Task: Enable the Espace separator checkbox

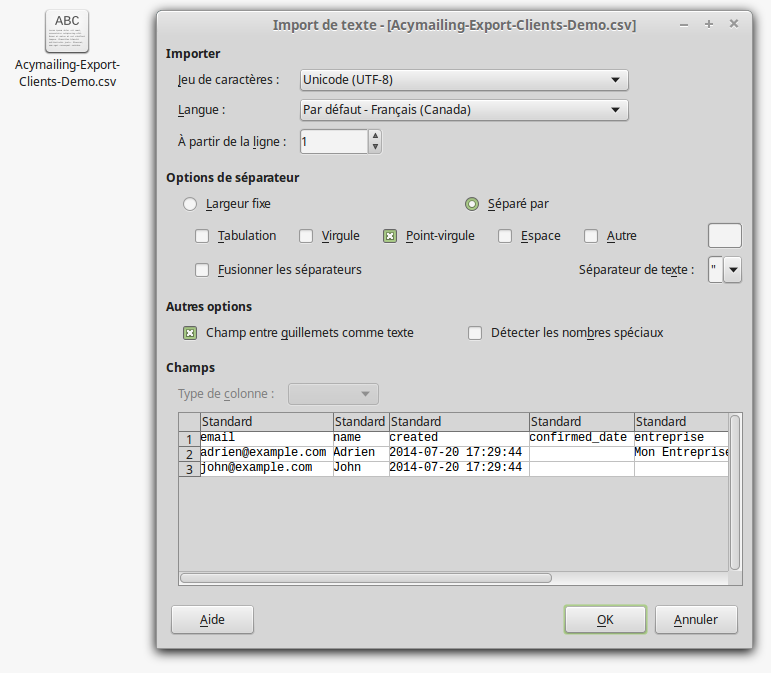Action: click(x=505, y=236)
